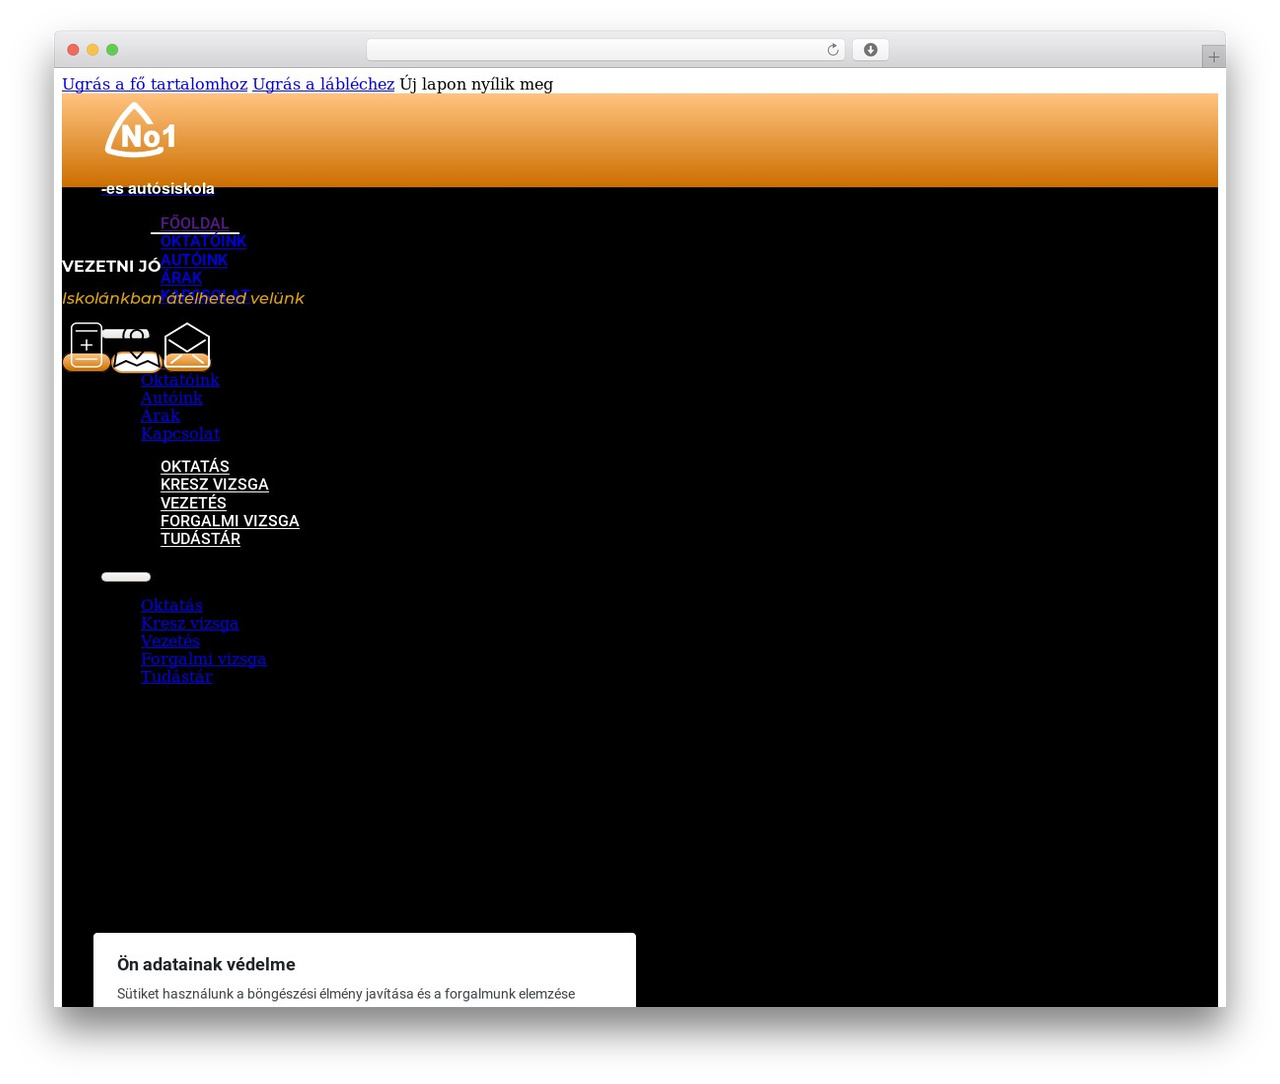Click the map location pin icon
Image resolution: width=1280 pixels, height=1084 pixels.
click(137, 350)
